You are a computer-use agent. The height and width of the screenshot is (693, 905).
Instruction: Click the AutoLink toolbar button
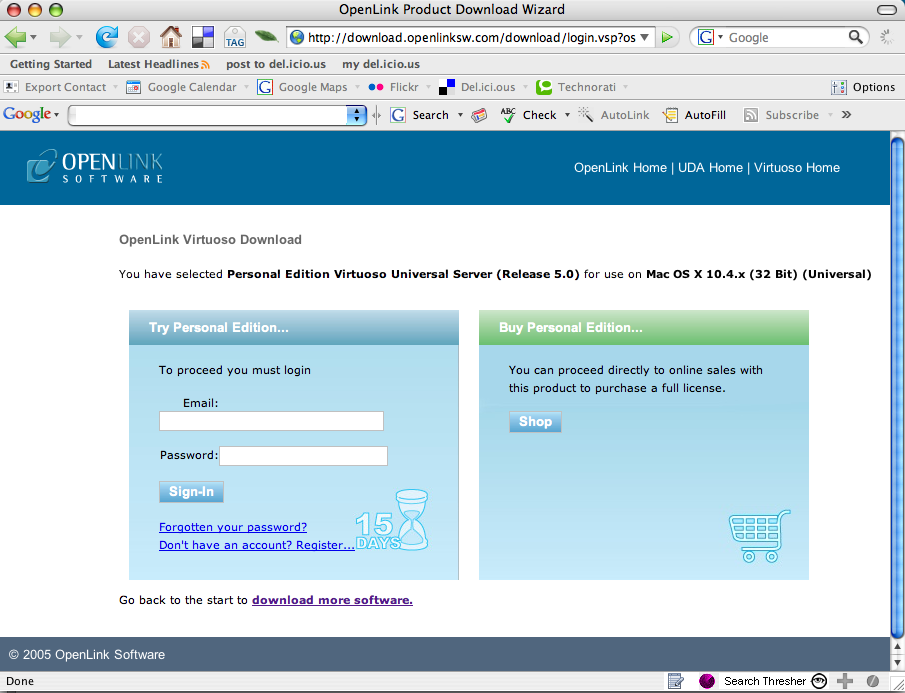click(x=614, y=115)
